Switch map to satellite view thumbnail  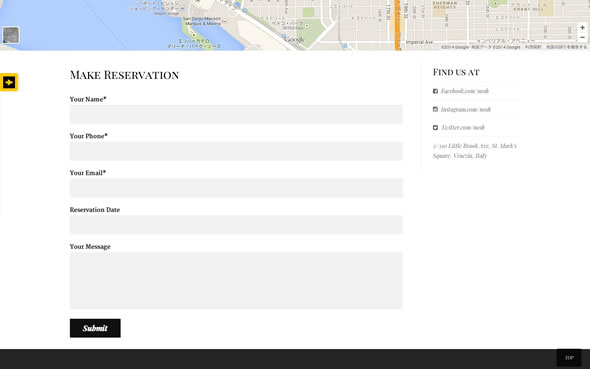11,35
